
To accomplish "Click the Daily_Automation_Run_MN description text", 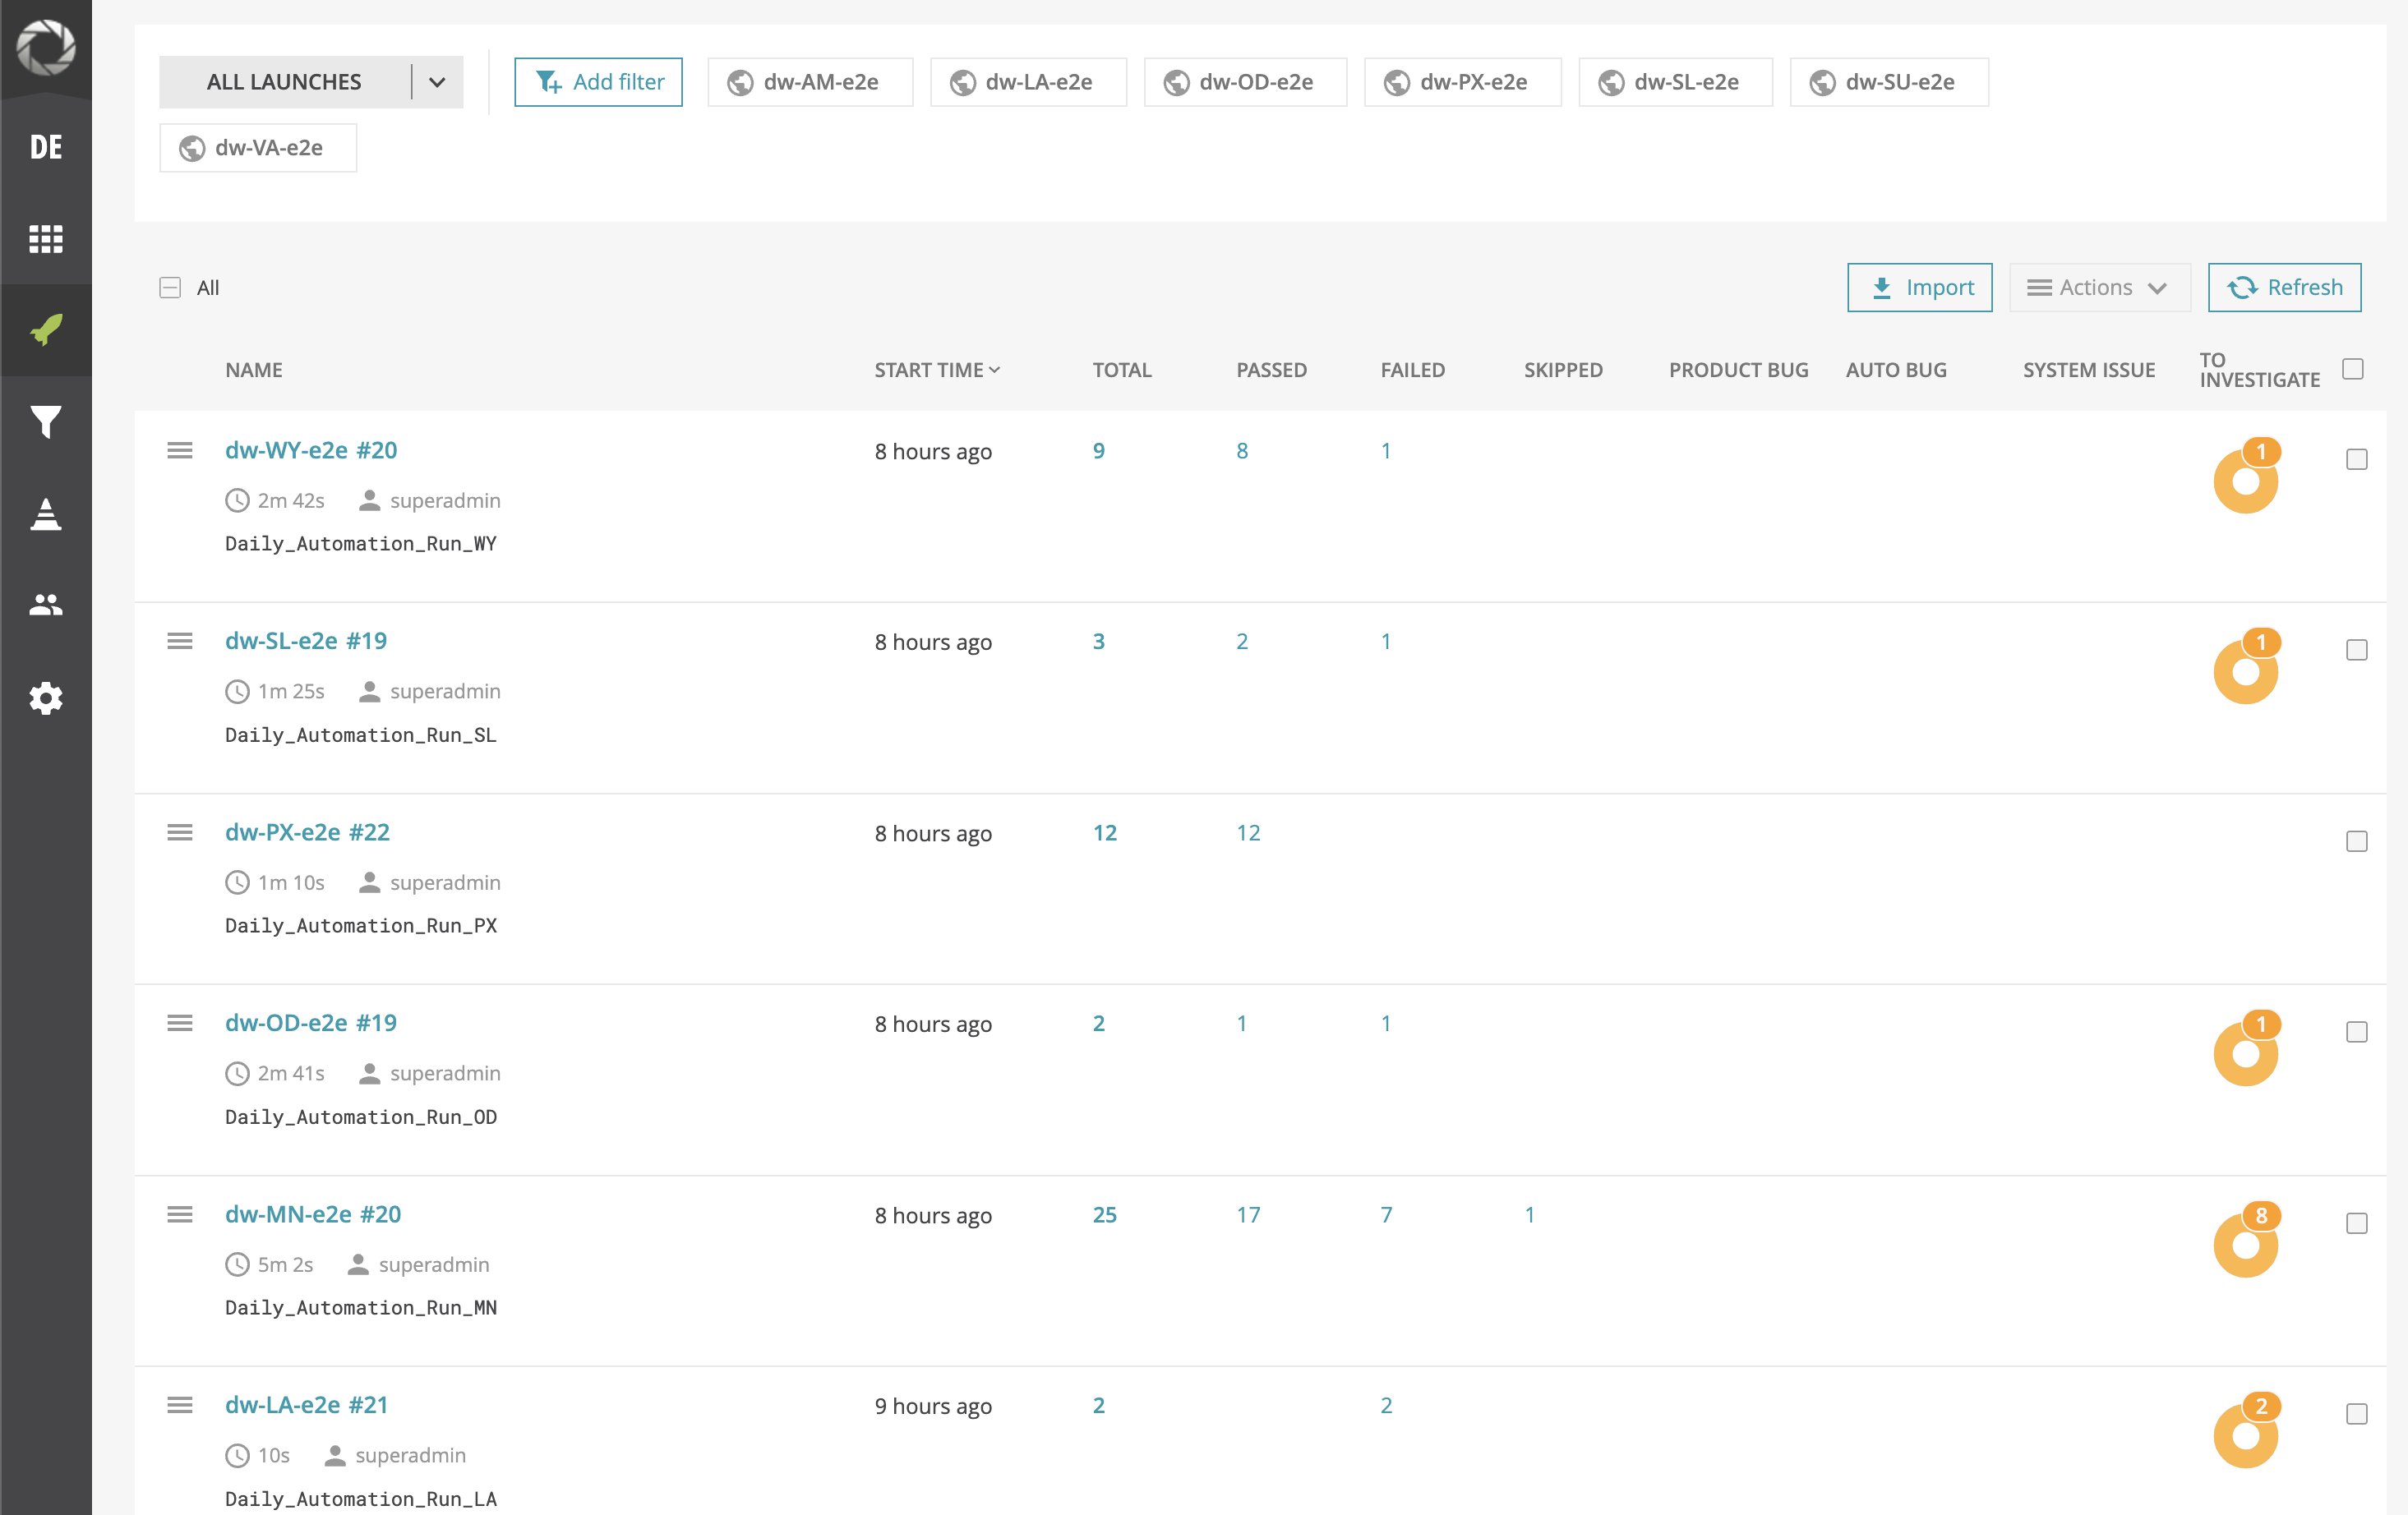I will (361, 1307).
